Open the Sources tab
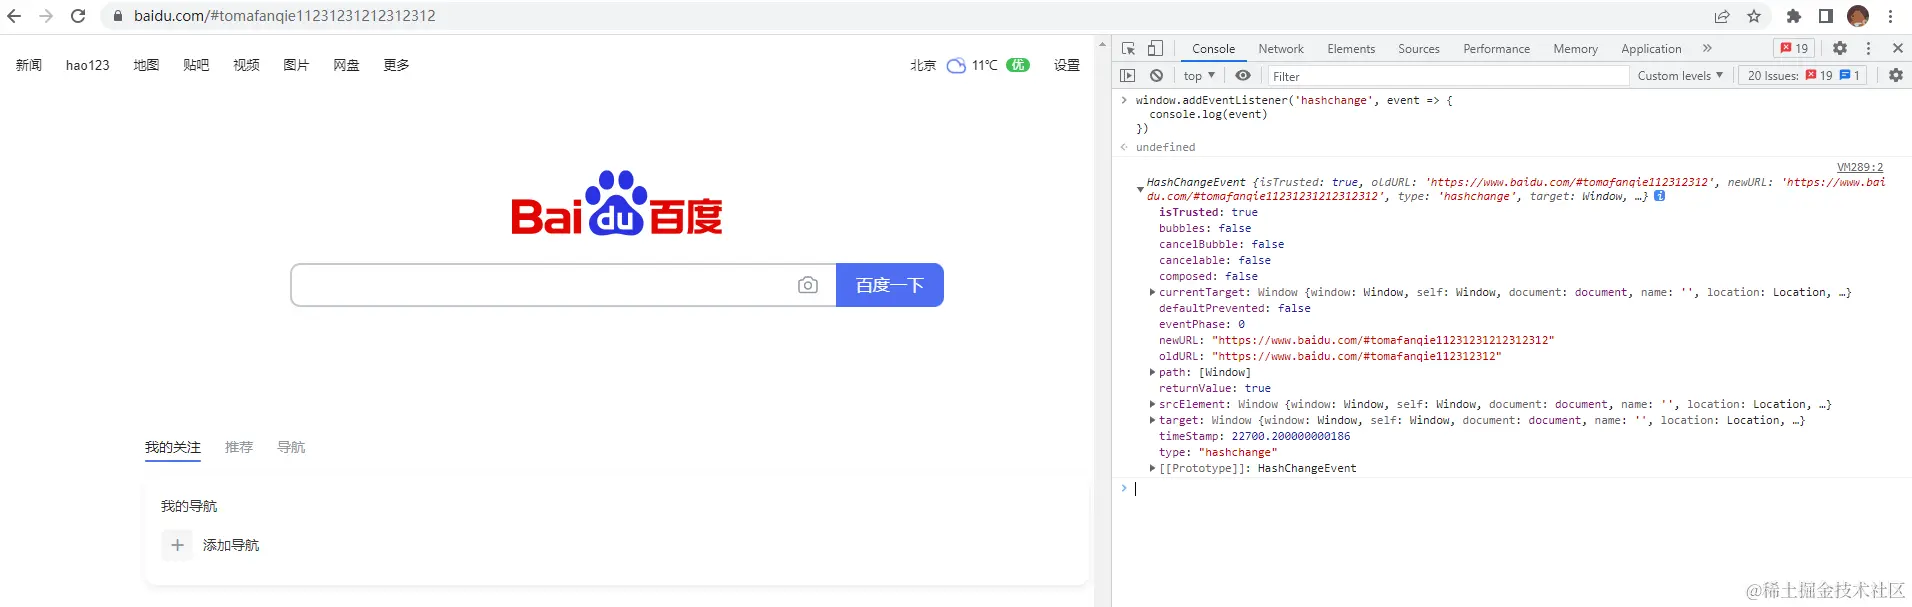 [x=1419, y=49]
